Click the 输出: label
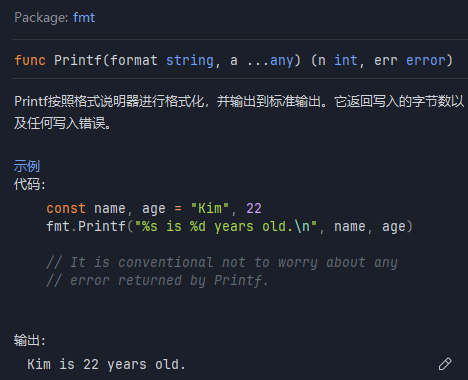The width and height of the screenshot is (468, 380). (29, 340)
